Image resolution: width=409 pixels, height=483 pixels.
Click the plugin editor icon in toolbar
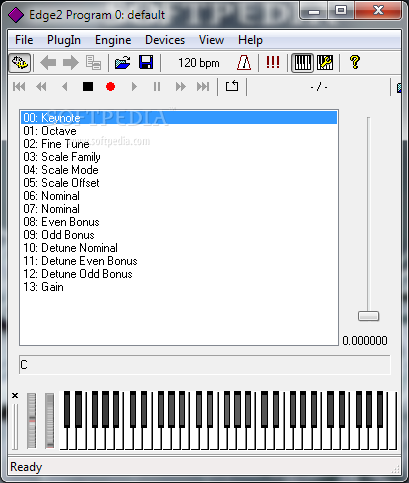[x=20, y=63]
